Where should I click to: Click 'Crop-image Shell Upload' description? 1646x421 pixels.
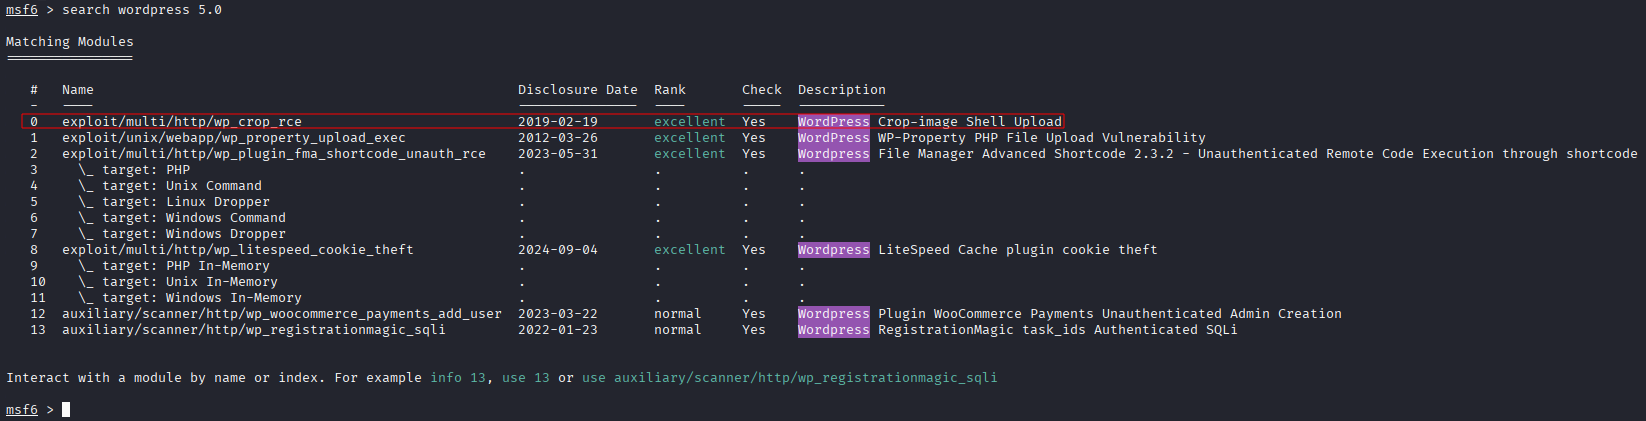pyautogui.click(x=970, y=122)
